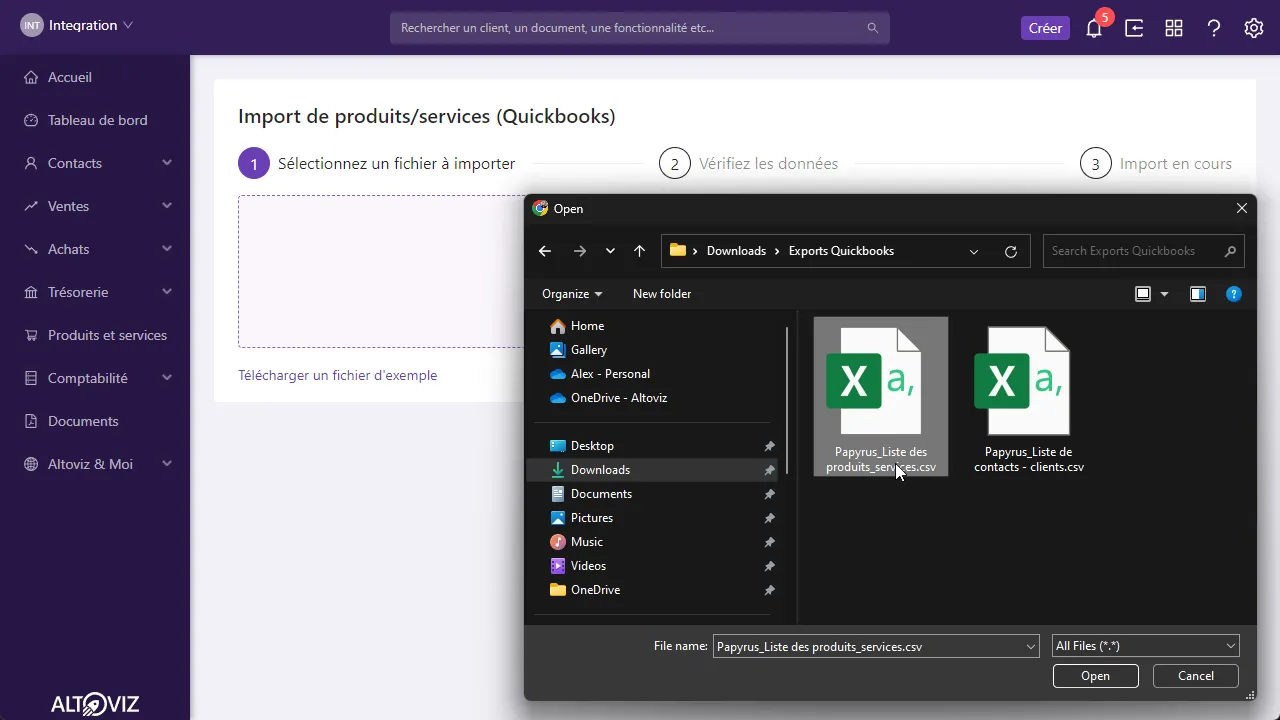Viewport: 1280px width, 720px height.
Task: Click Télécharger un fichier d'exemple link
Action: pyautogui.click(x=337, y=375)
